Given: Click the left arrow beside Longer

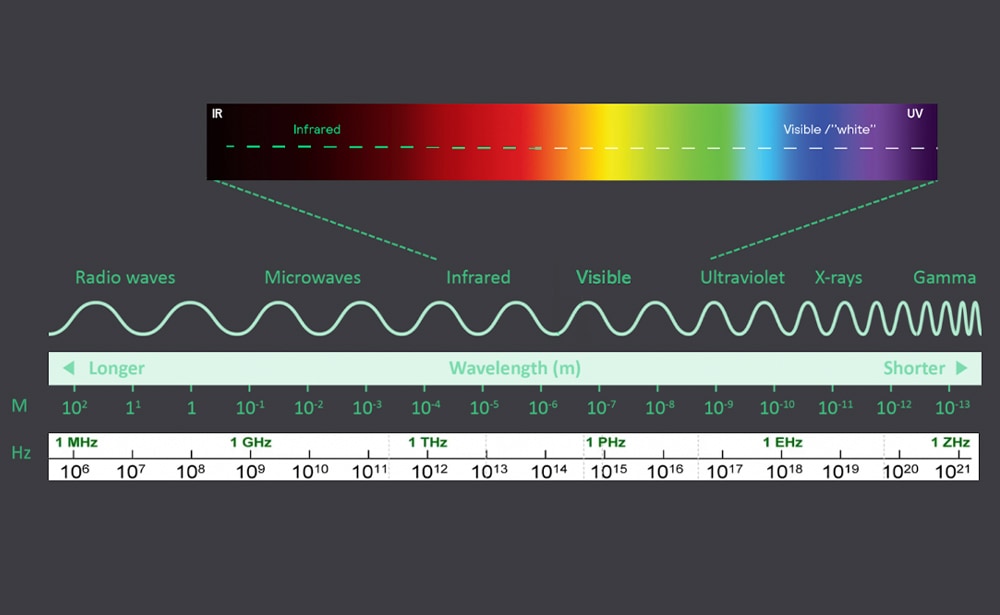Looking at the screenshot, I should 68,368.
